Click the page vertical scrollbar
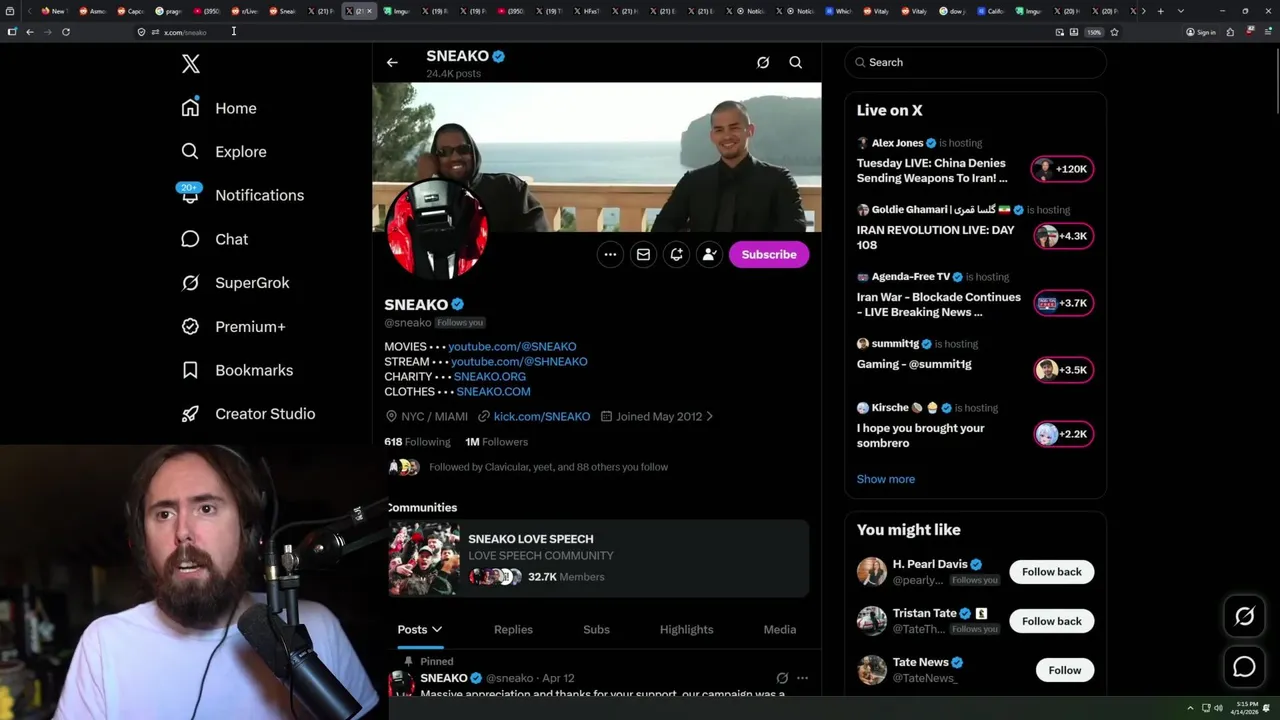This screenshot has height=720, width=1280. [x=1275, y=80]
